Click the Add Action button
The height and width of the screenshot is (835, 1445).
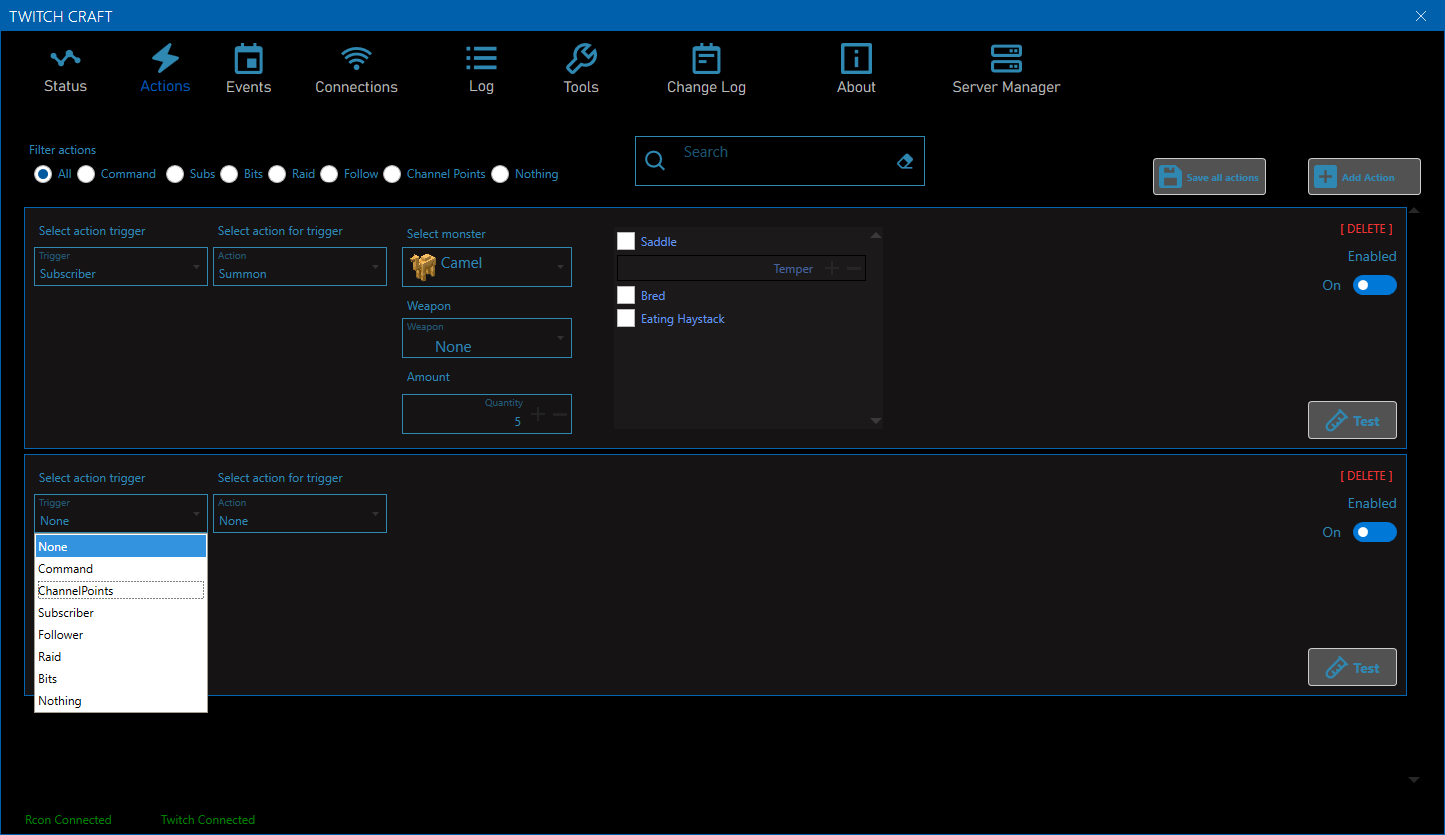[x=1364, y=177]
